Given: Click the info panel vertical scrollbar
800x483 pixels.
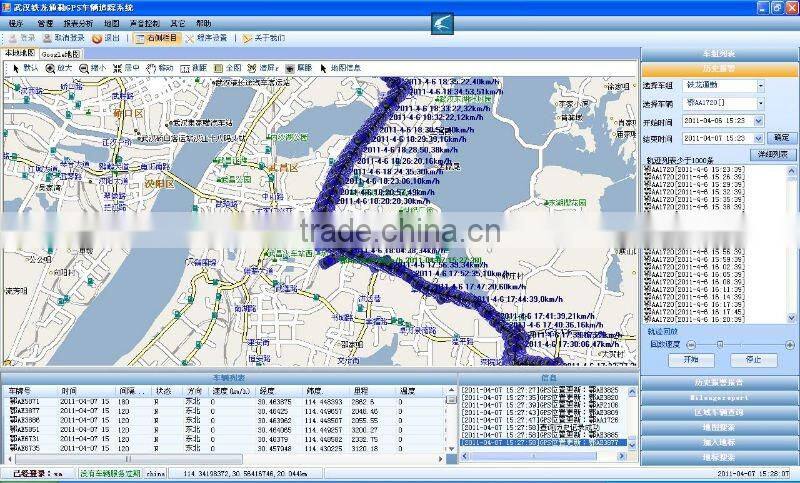Looking at the screenshot, I should (x=633, y=418).
